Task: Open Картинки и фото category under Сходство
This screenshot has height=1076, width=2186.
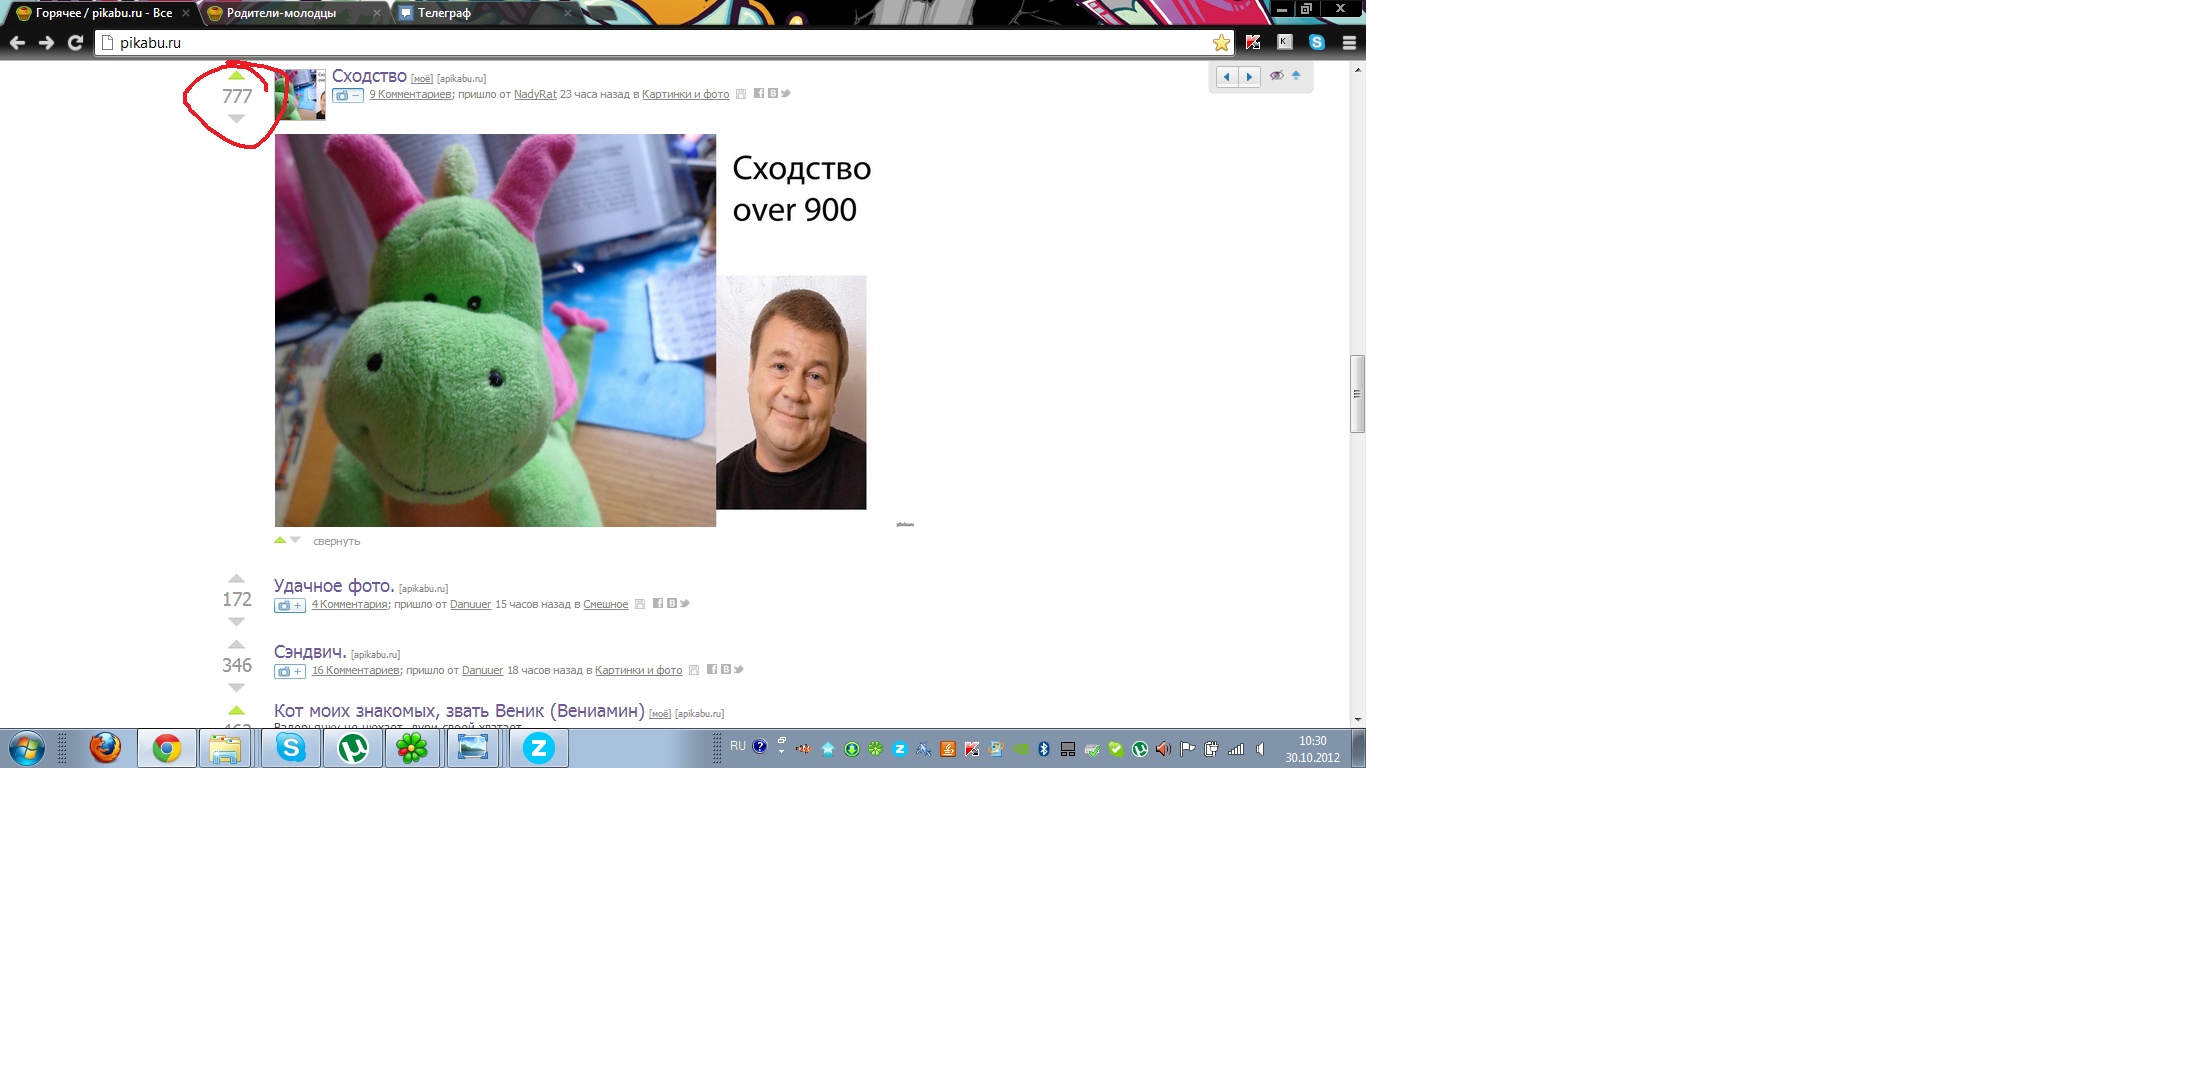Action: [685, 94]
